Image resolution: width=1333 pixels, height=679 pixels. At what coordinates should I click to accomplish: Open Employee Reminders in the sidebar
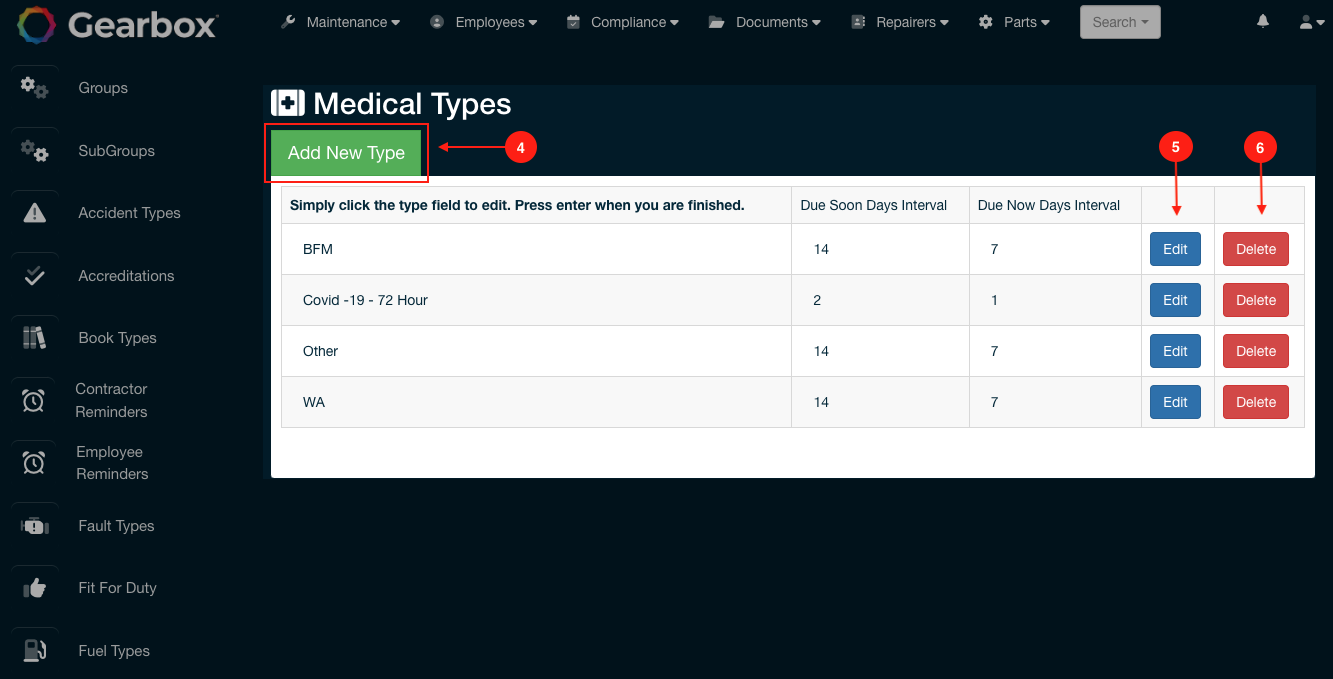pos(112,463)
